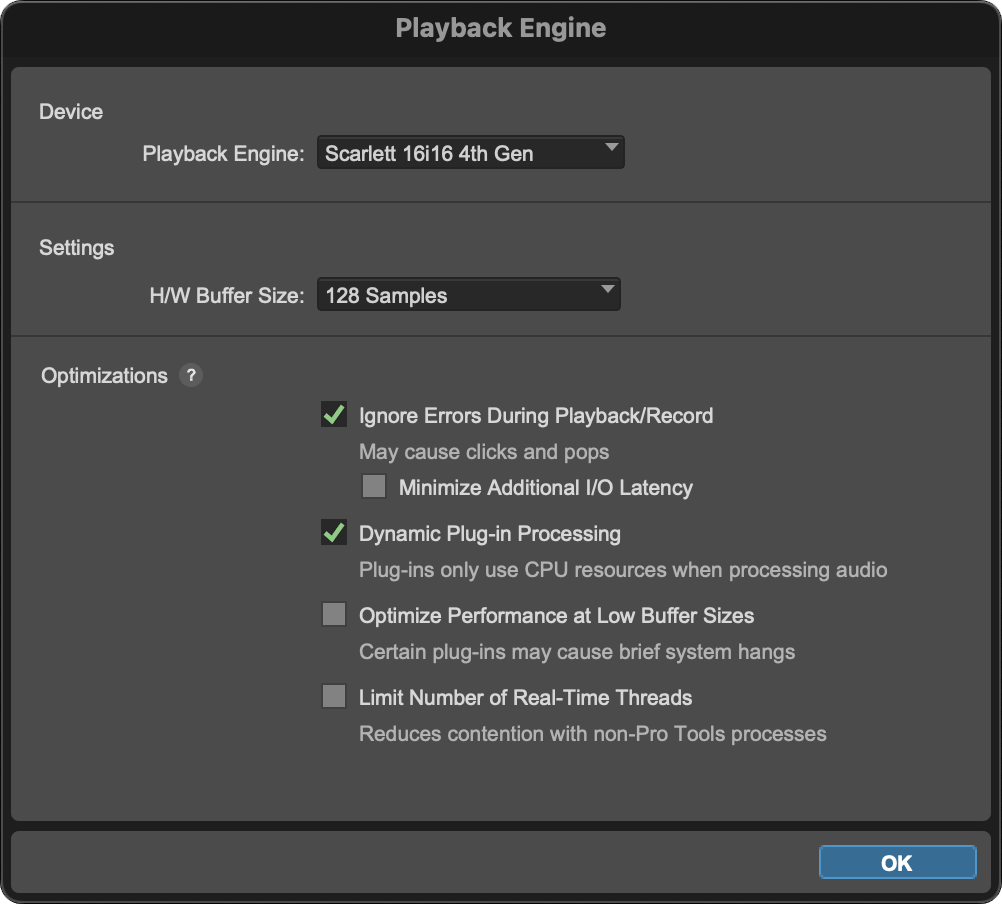Click 'Certain plug-ins may cause brief system hangs' text

(x=577, y=652)
